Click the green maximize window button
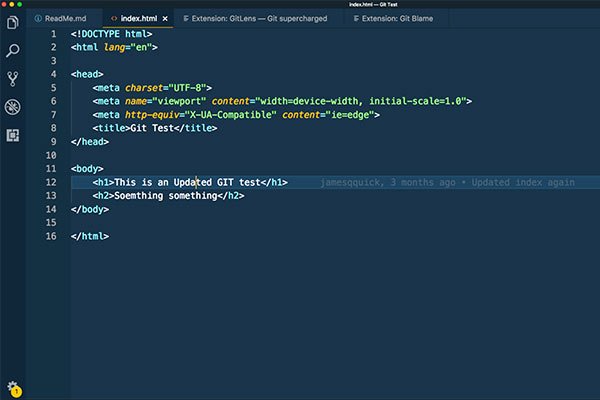 point(20,5)
